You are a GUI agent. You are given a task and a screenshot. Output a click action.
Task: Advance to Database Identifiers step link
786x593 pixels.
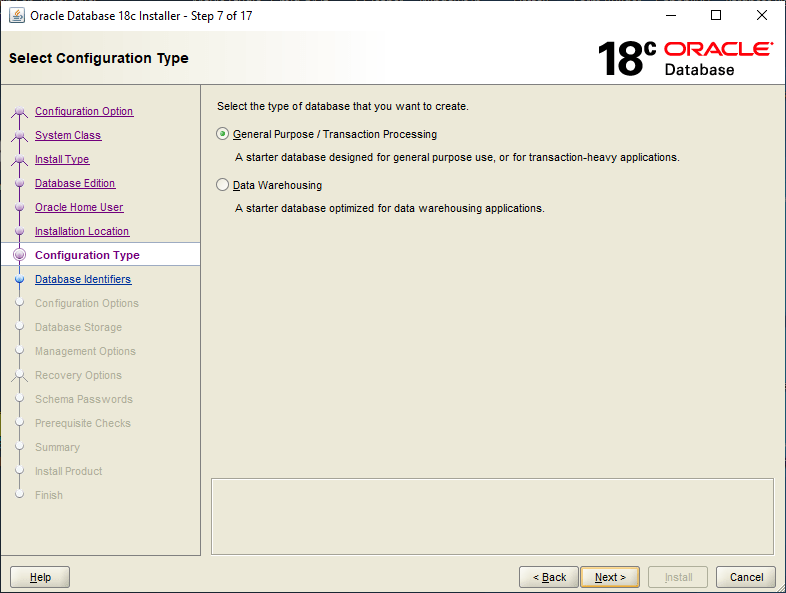click(x=83, y=279)
